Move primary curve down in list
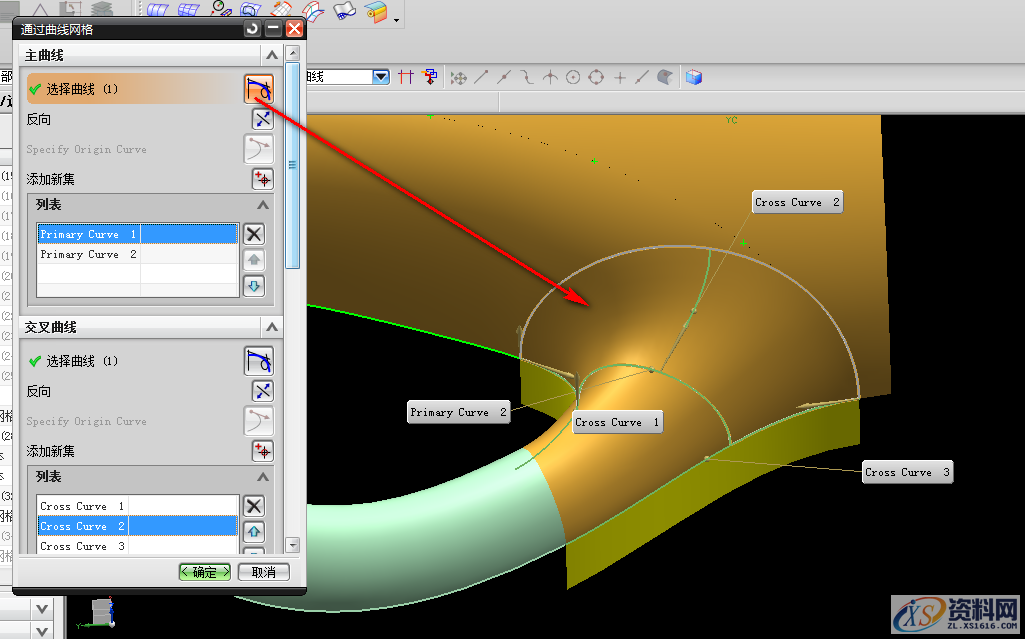Image resolution: width=1025 pixels, height=639 pixels. 254,287
